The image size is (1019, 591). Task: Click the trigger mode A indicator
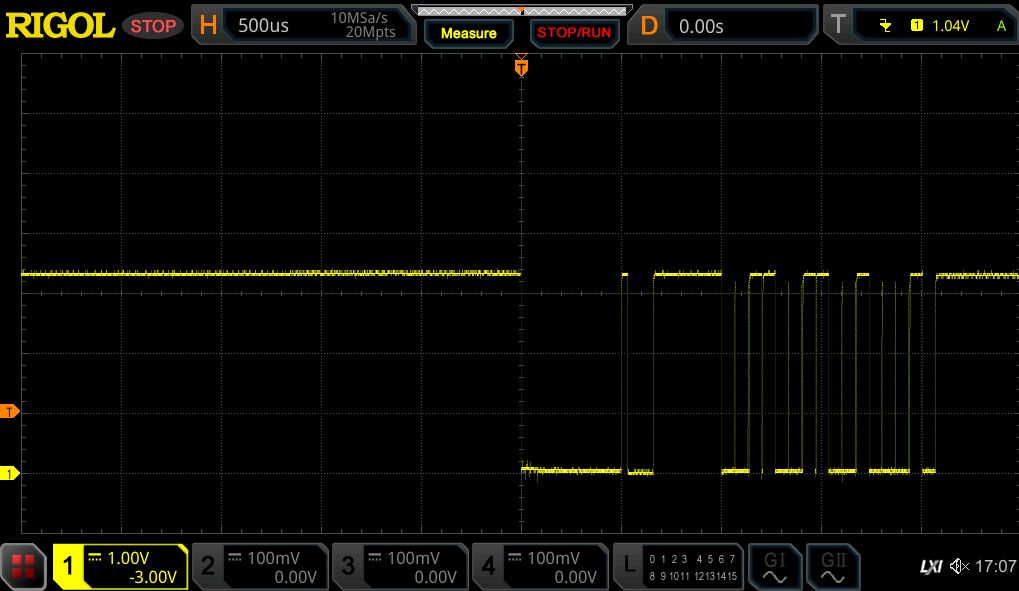[x=1001, y=26]
